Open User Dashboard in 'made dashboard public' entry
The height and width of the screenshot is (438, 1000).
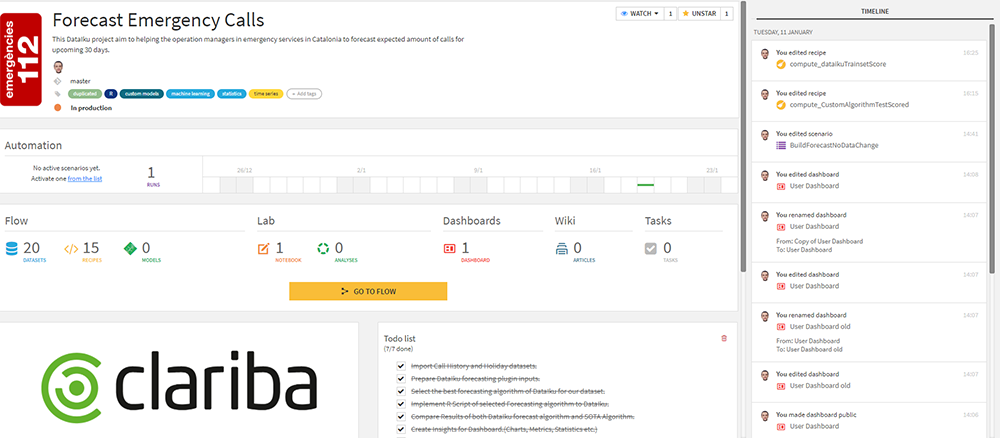[814, 426]
